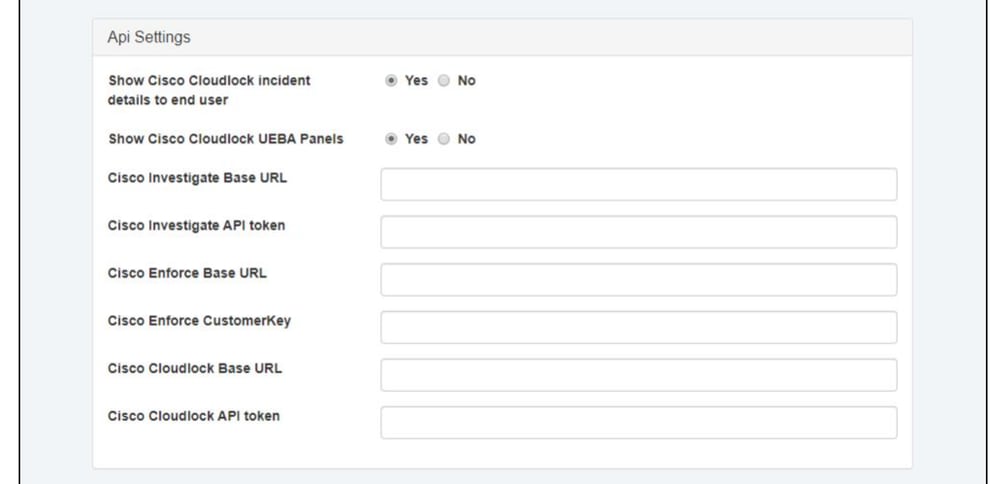Click the 'Cisco Investigate Base URL' label text

point(195,178)
